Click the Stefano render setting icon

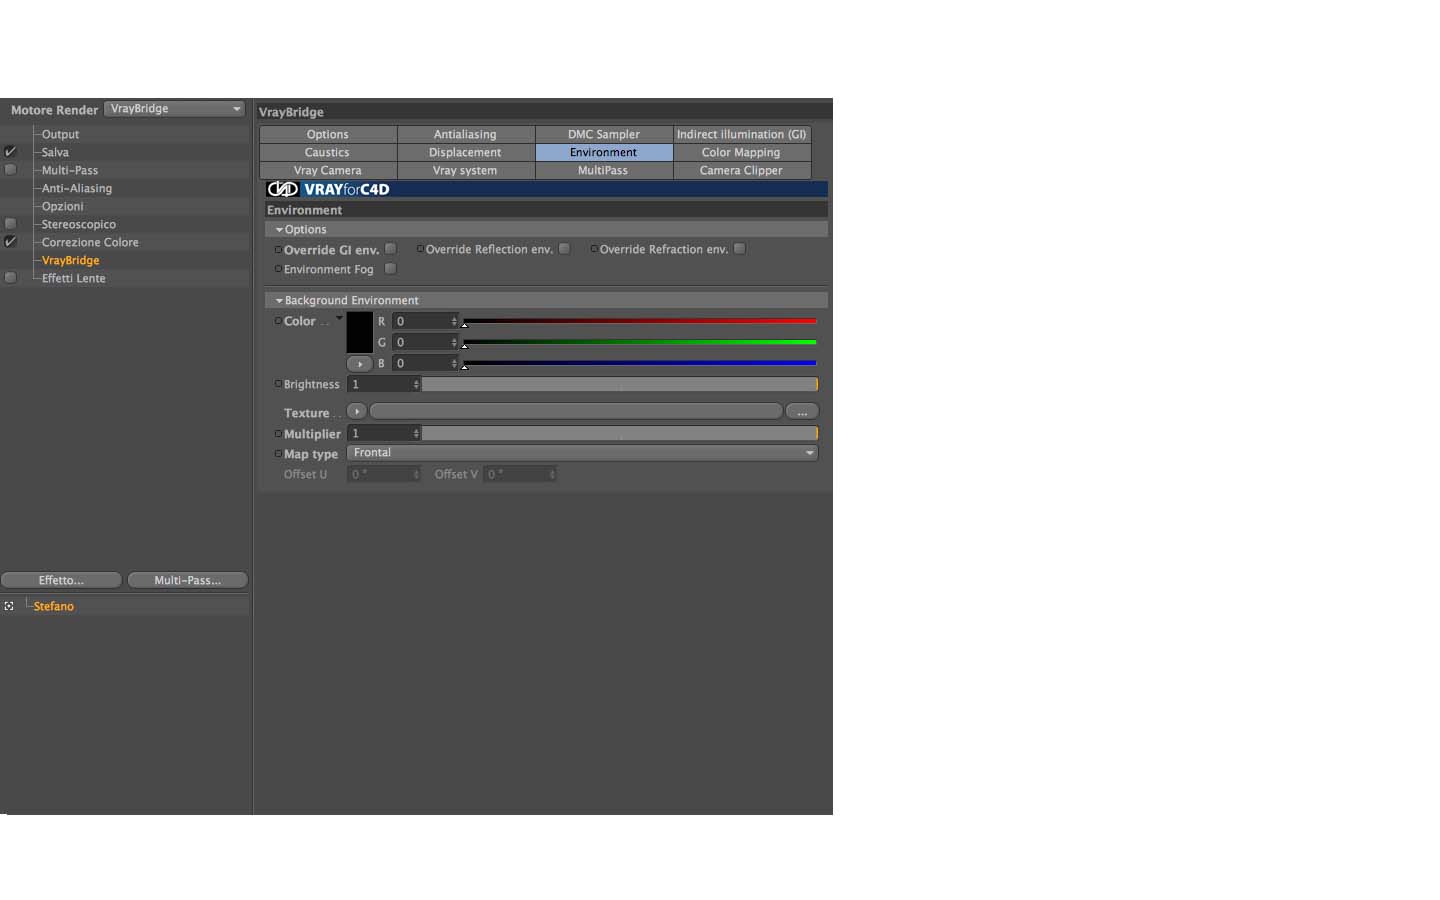[x=9, y=606]
